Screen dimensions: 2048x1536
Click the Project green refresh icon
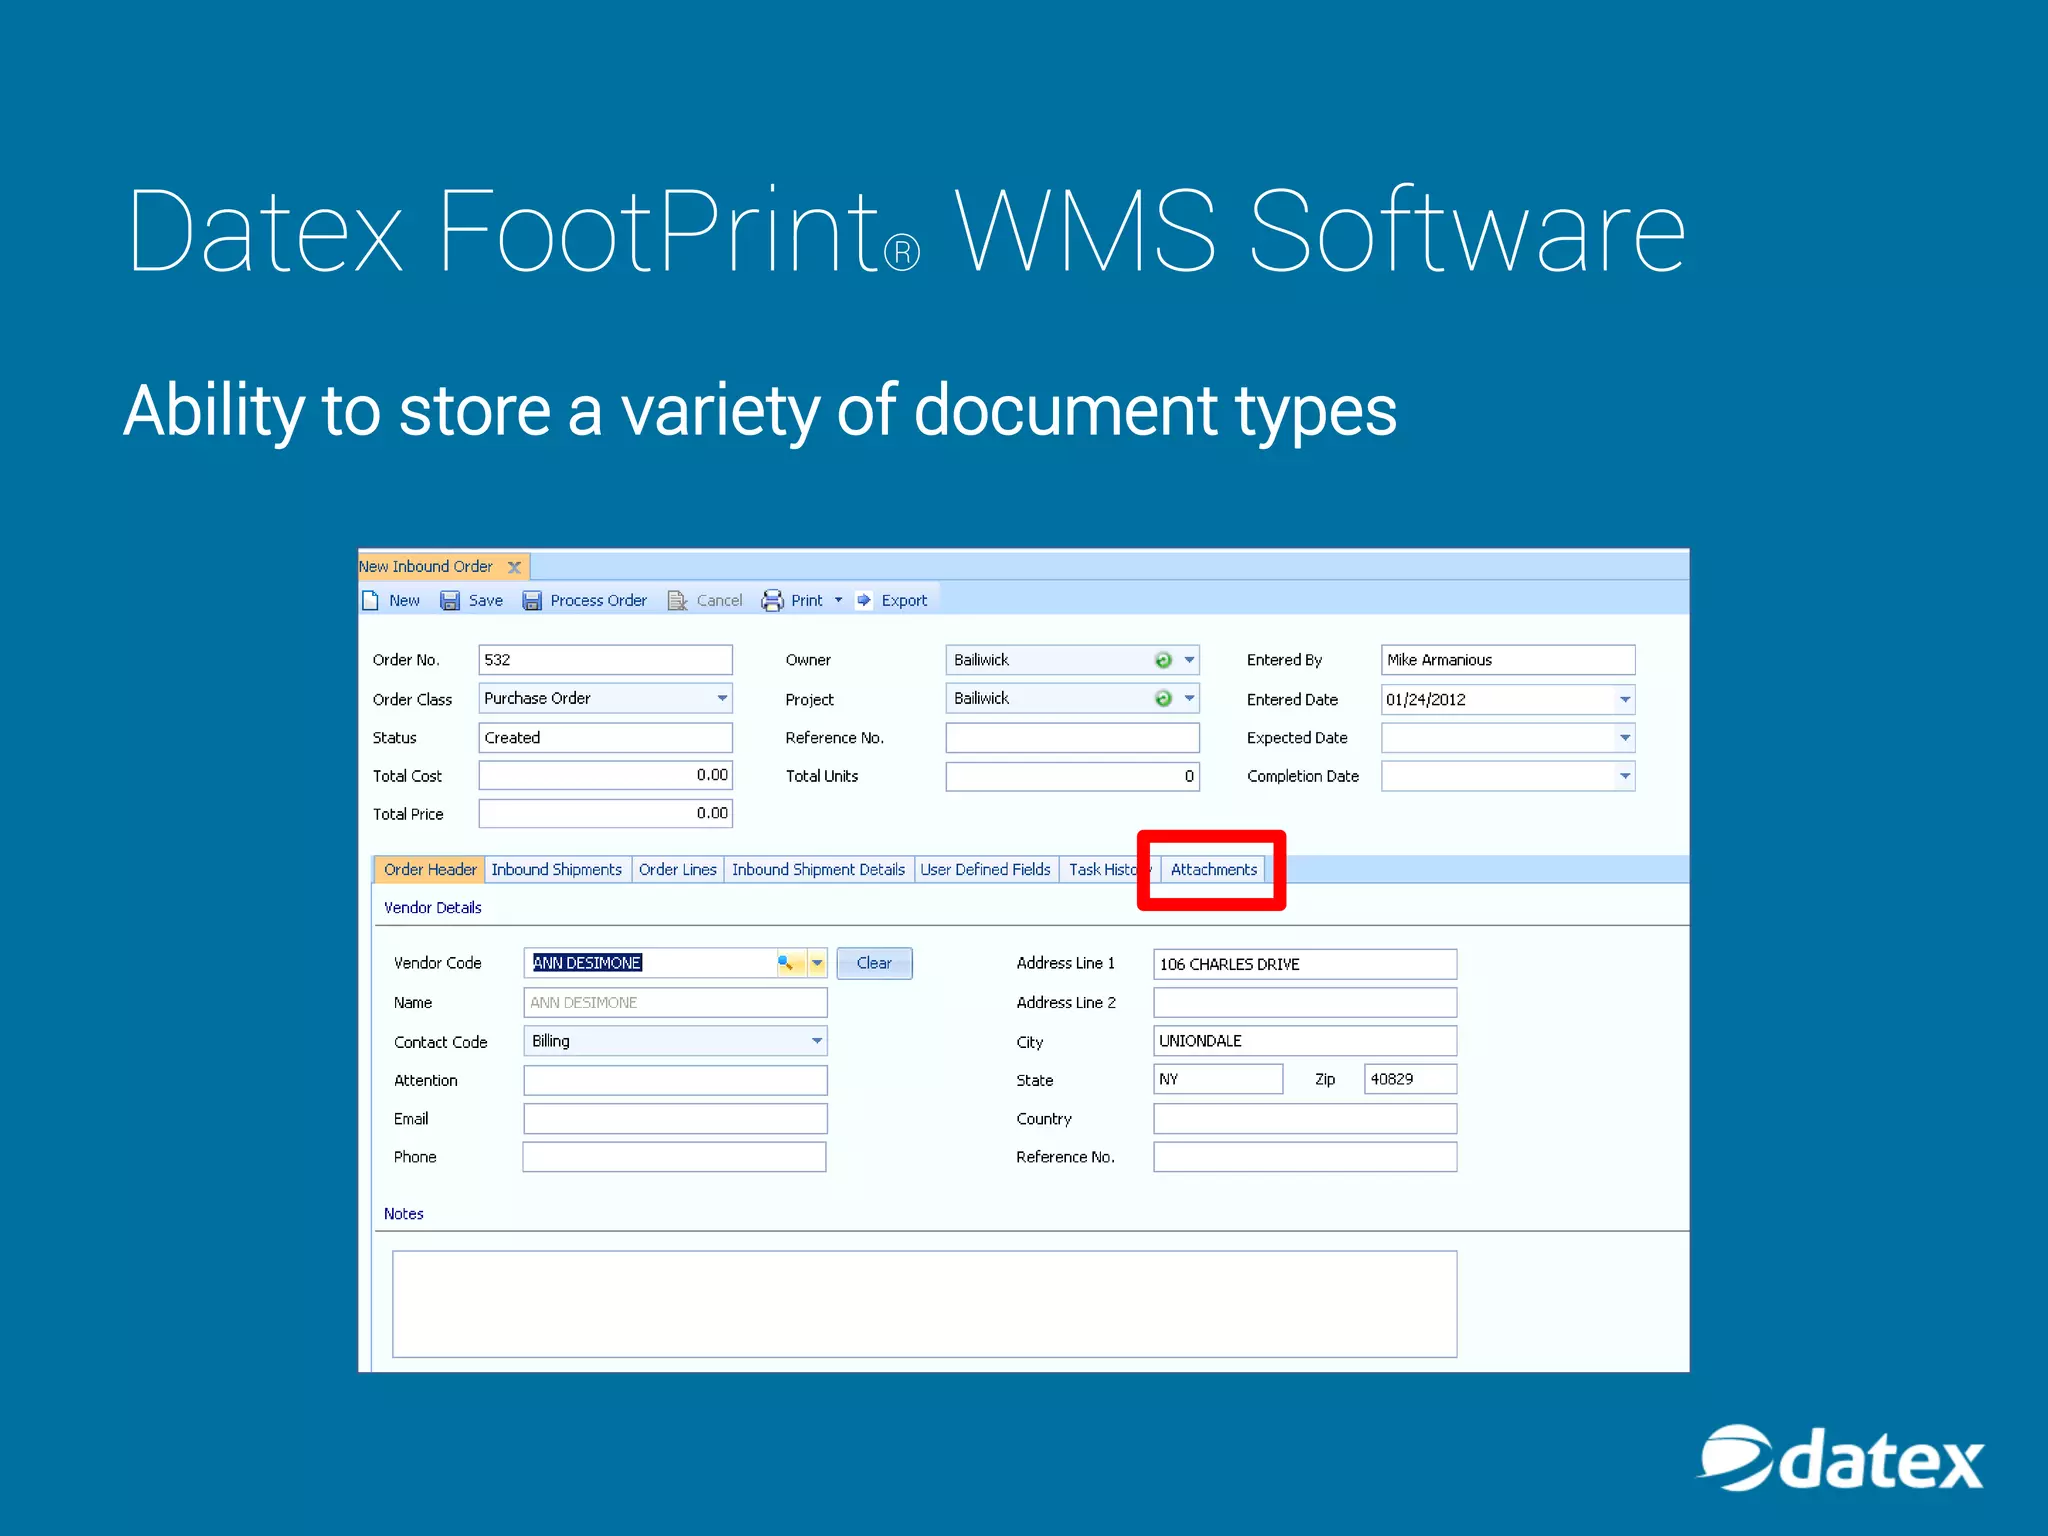coord(1163,698)
